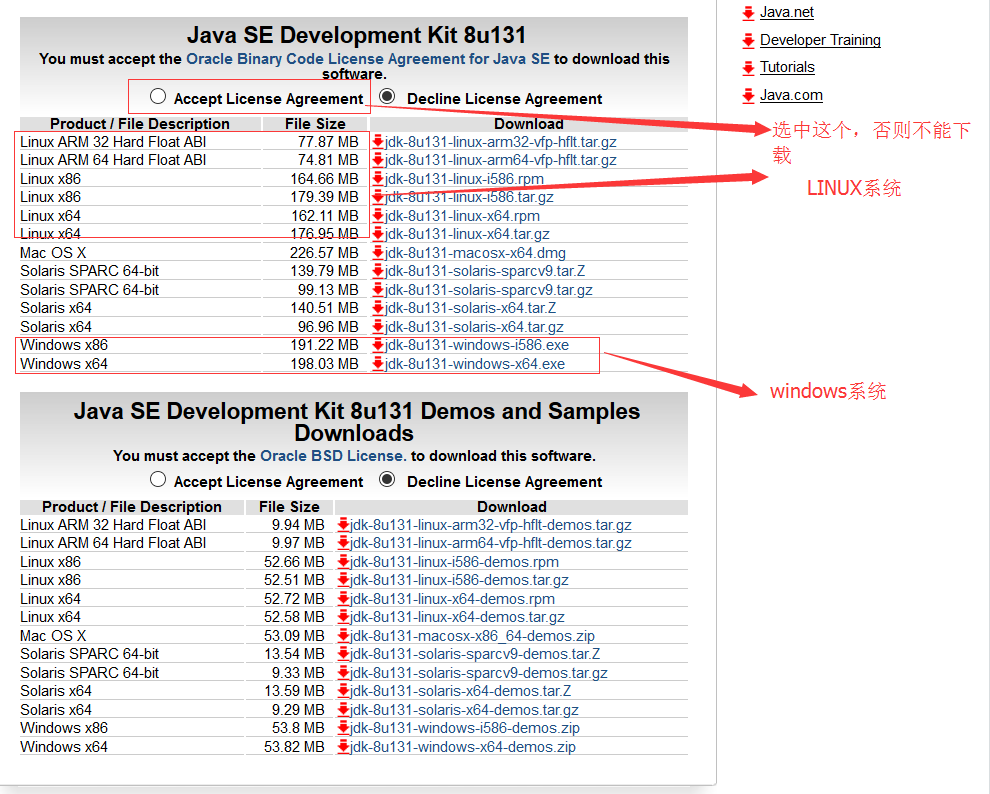This screenshot has width=990, height=794.
Task: Open the Oracle BSD License link
Action: pos(333,456)
